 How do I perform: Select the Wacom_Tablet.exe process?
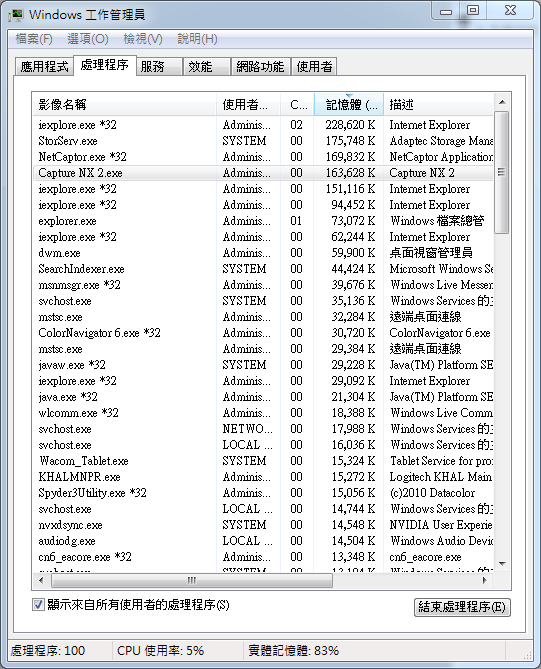pyautogui.click(x=263, y=461)
